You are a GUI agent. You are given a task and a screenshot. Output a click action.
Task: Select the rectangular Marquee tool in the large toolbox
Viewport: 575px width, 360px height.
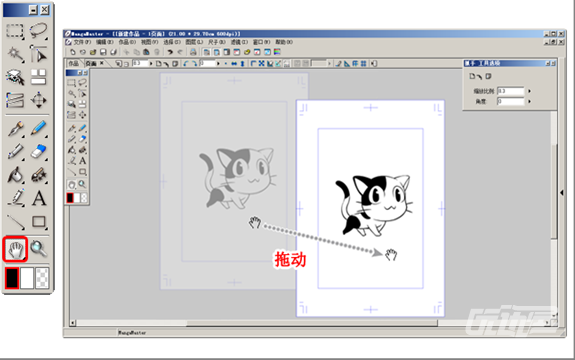coord(15,31)
